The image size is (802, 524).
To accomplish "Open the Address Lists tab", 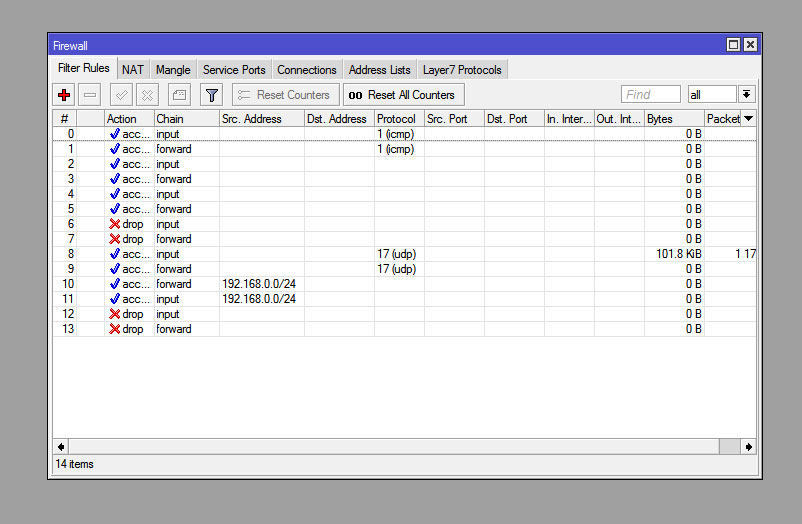I will click(379, 70).
